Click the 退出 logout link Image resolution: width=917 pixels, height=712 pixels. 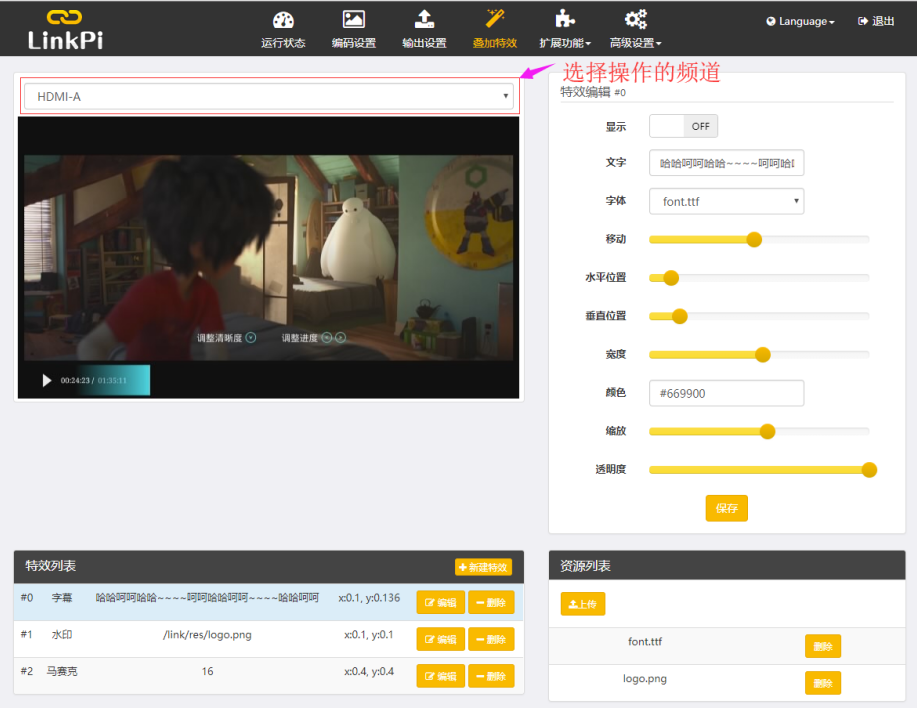coord(875,21)
